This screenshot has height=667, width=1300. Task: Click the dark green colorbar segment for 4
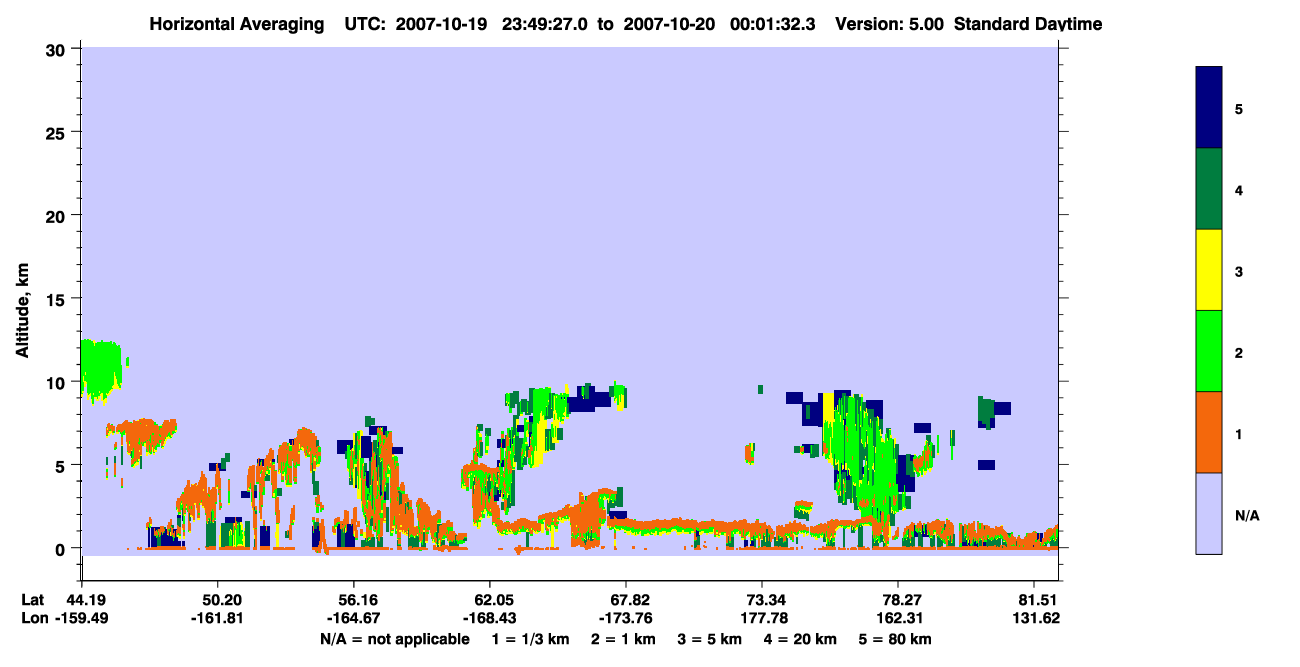click(x=1209, y=189)
